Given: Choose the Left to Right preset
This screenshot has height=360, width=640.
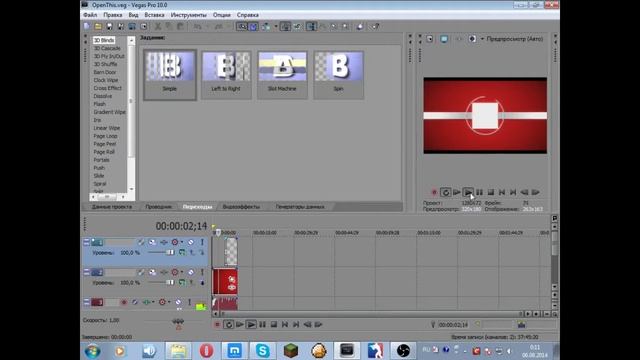Looking at the screenshot, I should point(226,74).
